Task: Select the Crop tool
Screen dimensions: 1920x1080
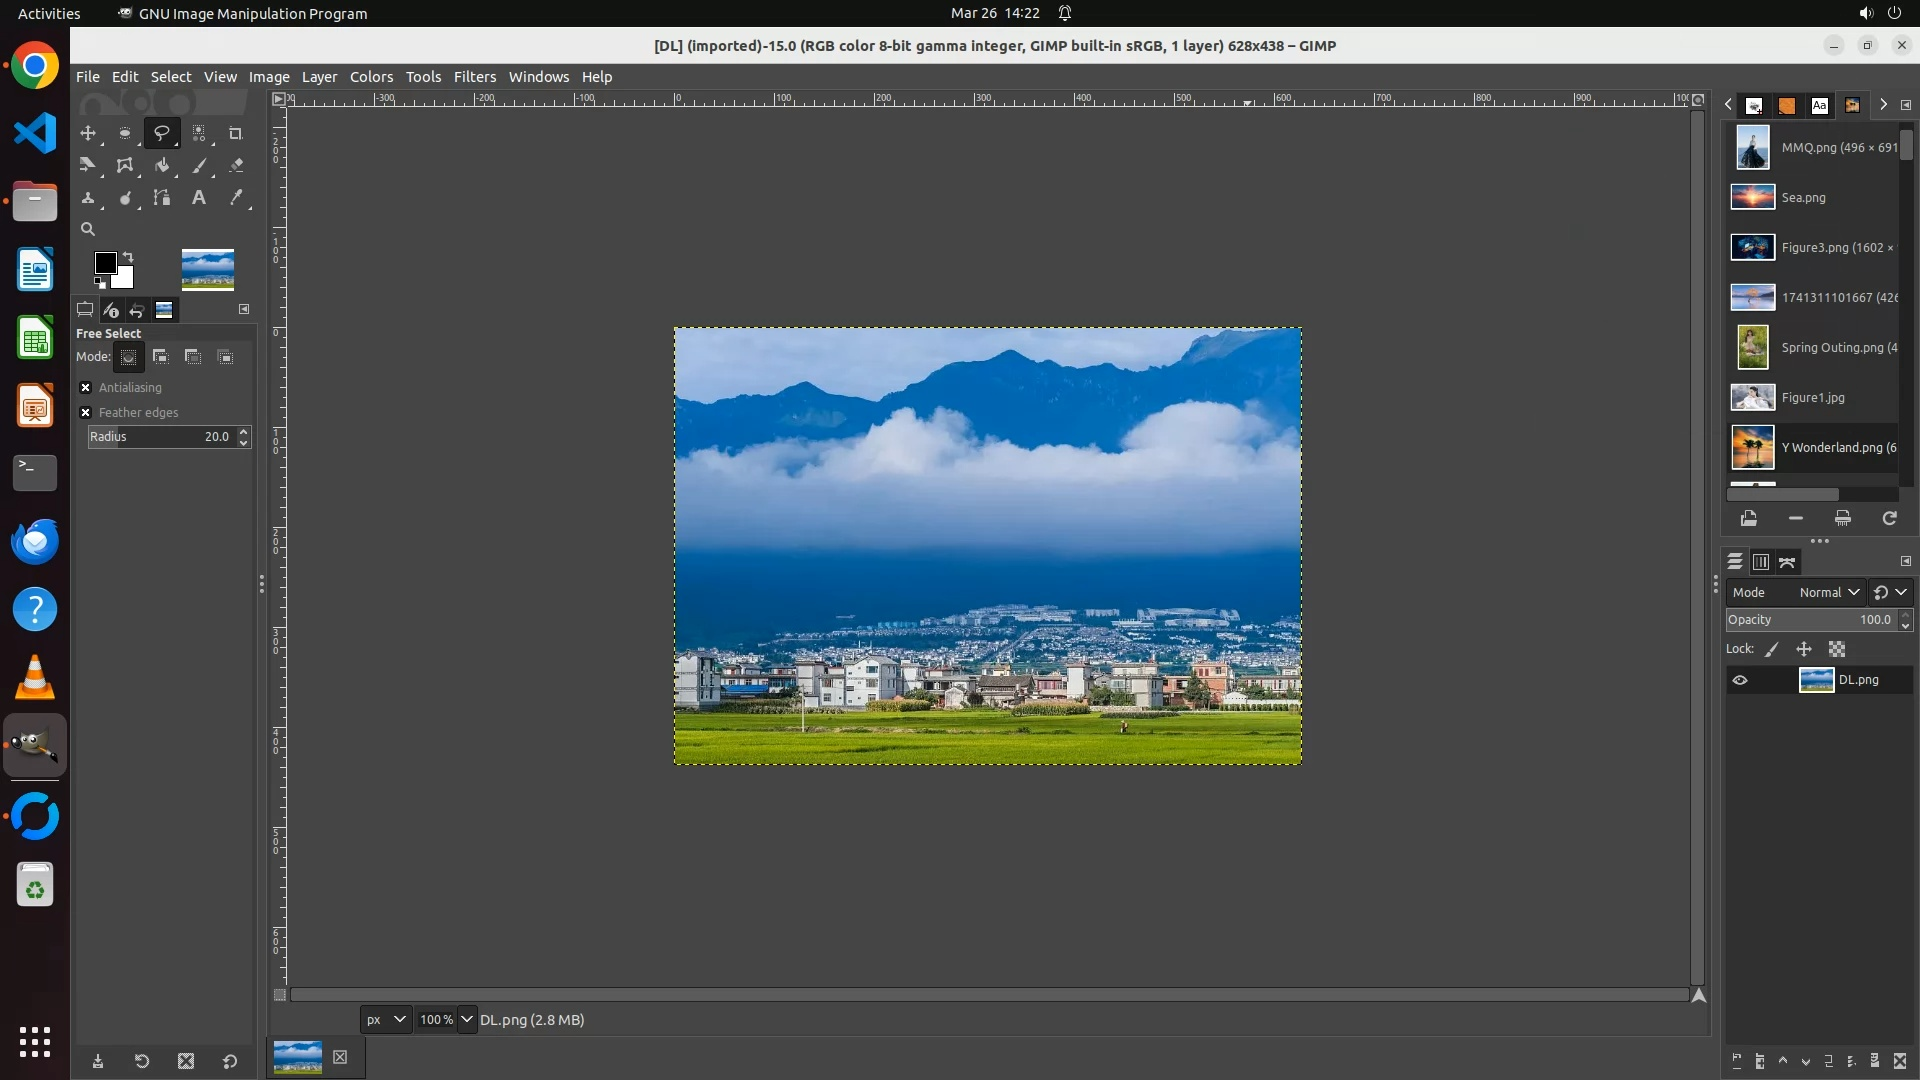Action: tap(236, 133)
